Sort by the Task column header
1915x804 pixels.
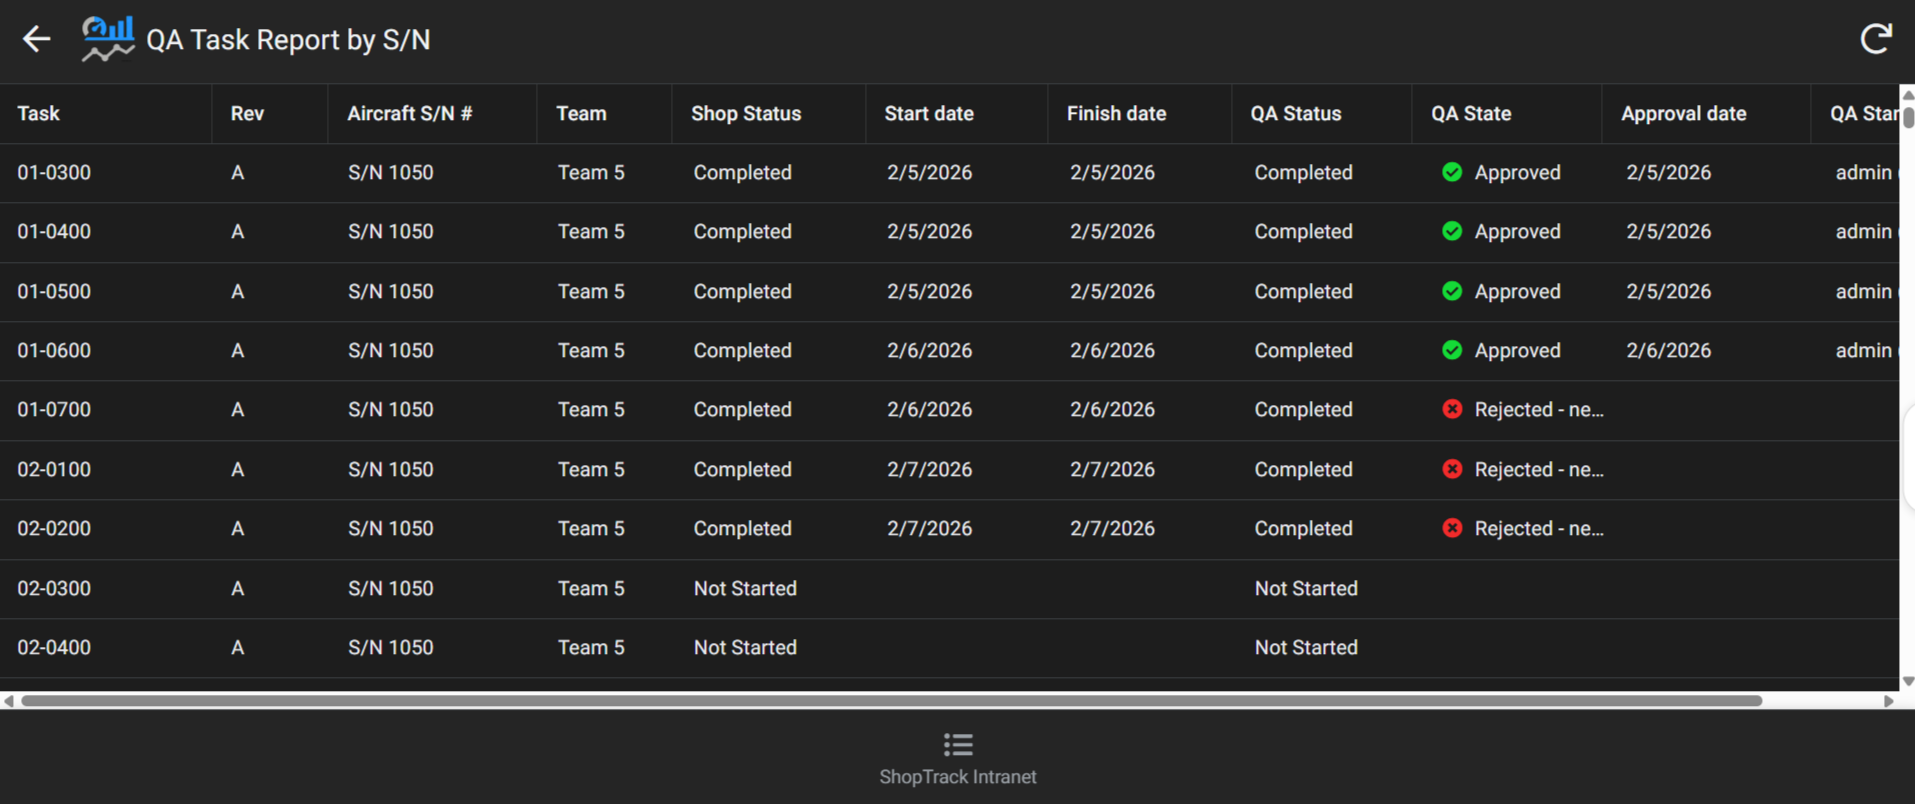pyautogui.click(x=39, y=114)
